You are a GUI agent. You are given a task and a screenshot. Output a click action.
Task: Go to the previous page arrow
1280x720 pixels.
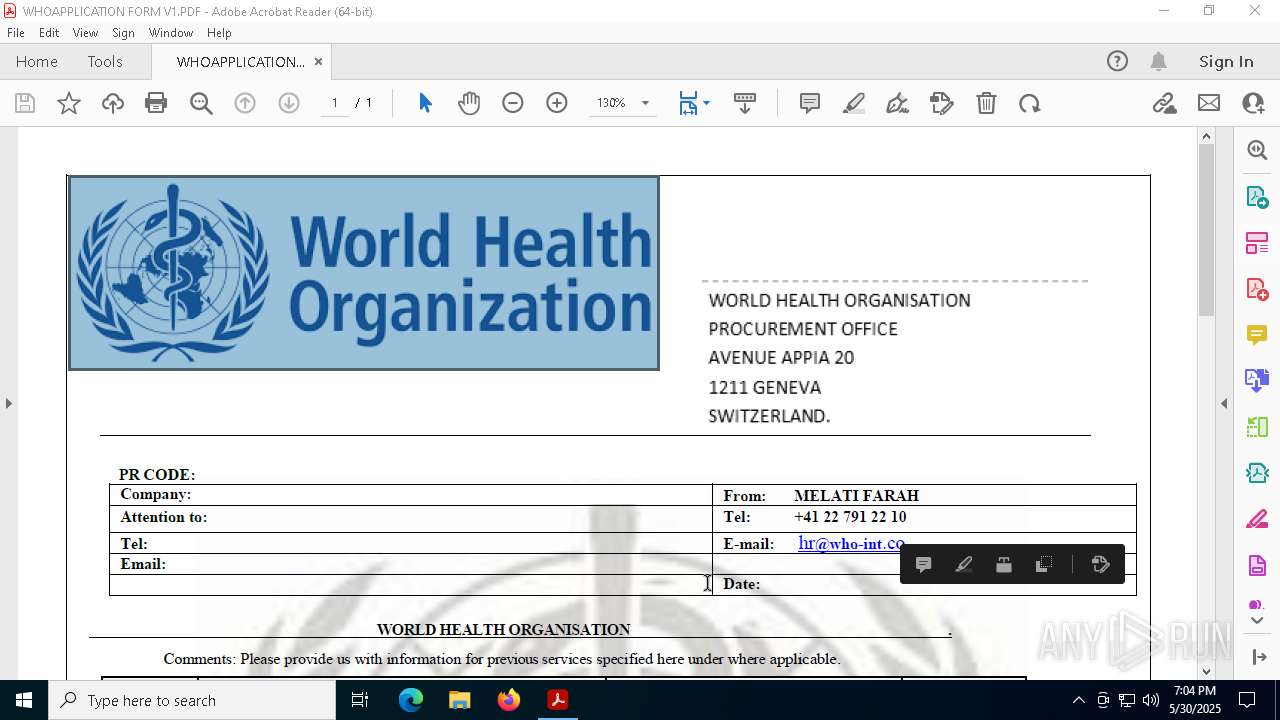[x=245, y=103]
